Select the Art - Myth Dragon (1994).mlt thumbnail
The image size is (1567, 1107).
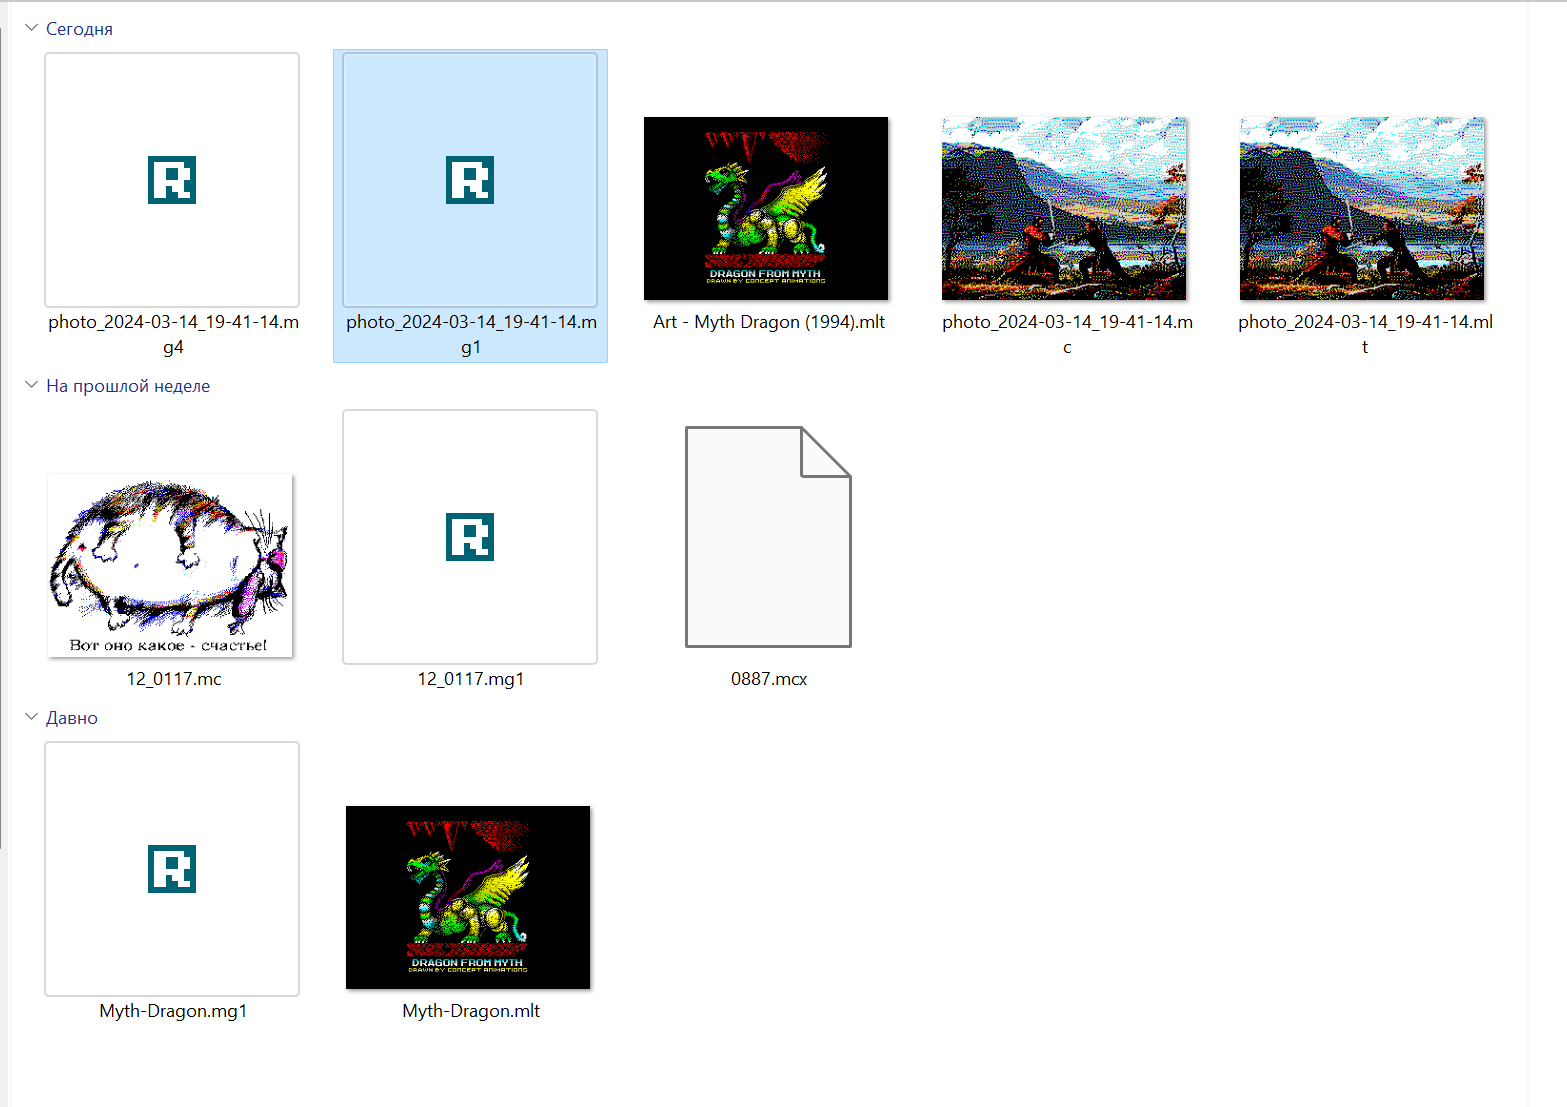click(766, 208)
